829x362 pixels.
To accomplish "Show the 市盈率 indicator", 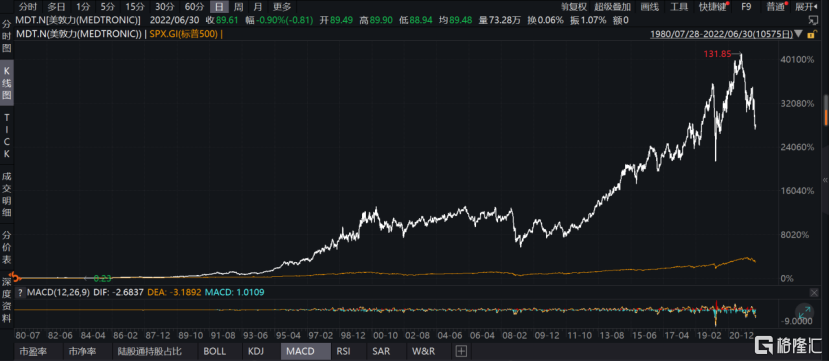I will coord(32,351).
